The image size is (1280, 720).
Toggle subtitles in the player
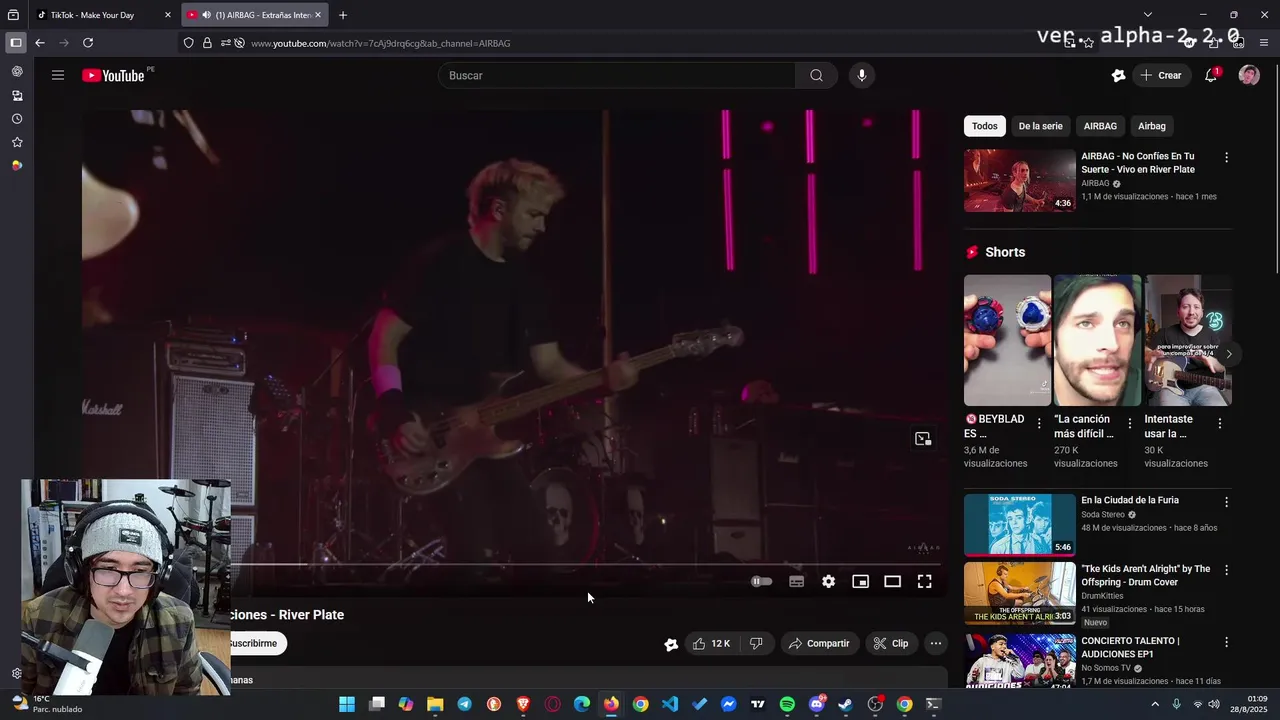pyautogui.click(x=796, y=581)
